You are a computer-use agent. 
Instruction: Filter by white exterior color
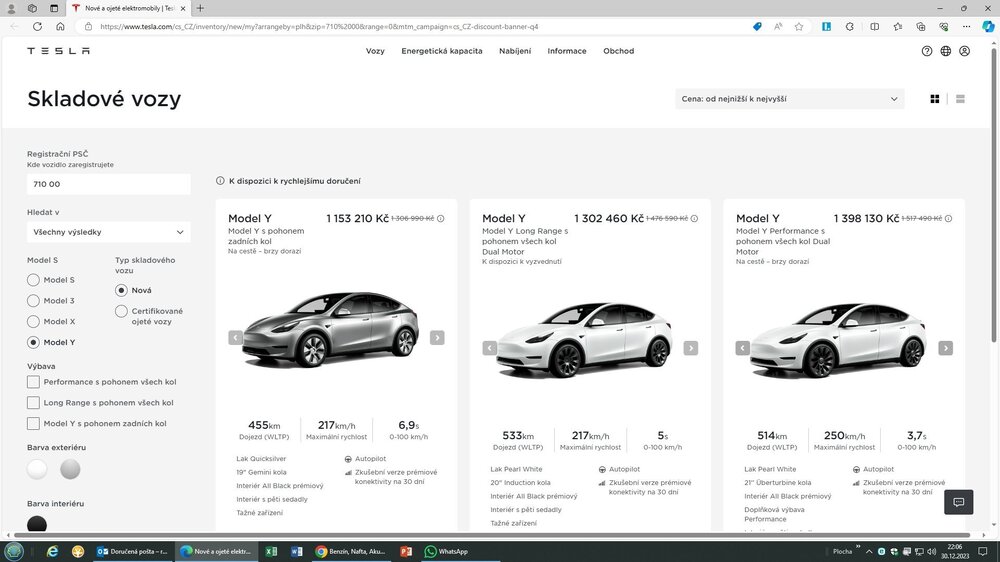tap(37, 470)
